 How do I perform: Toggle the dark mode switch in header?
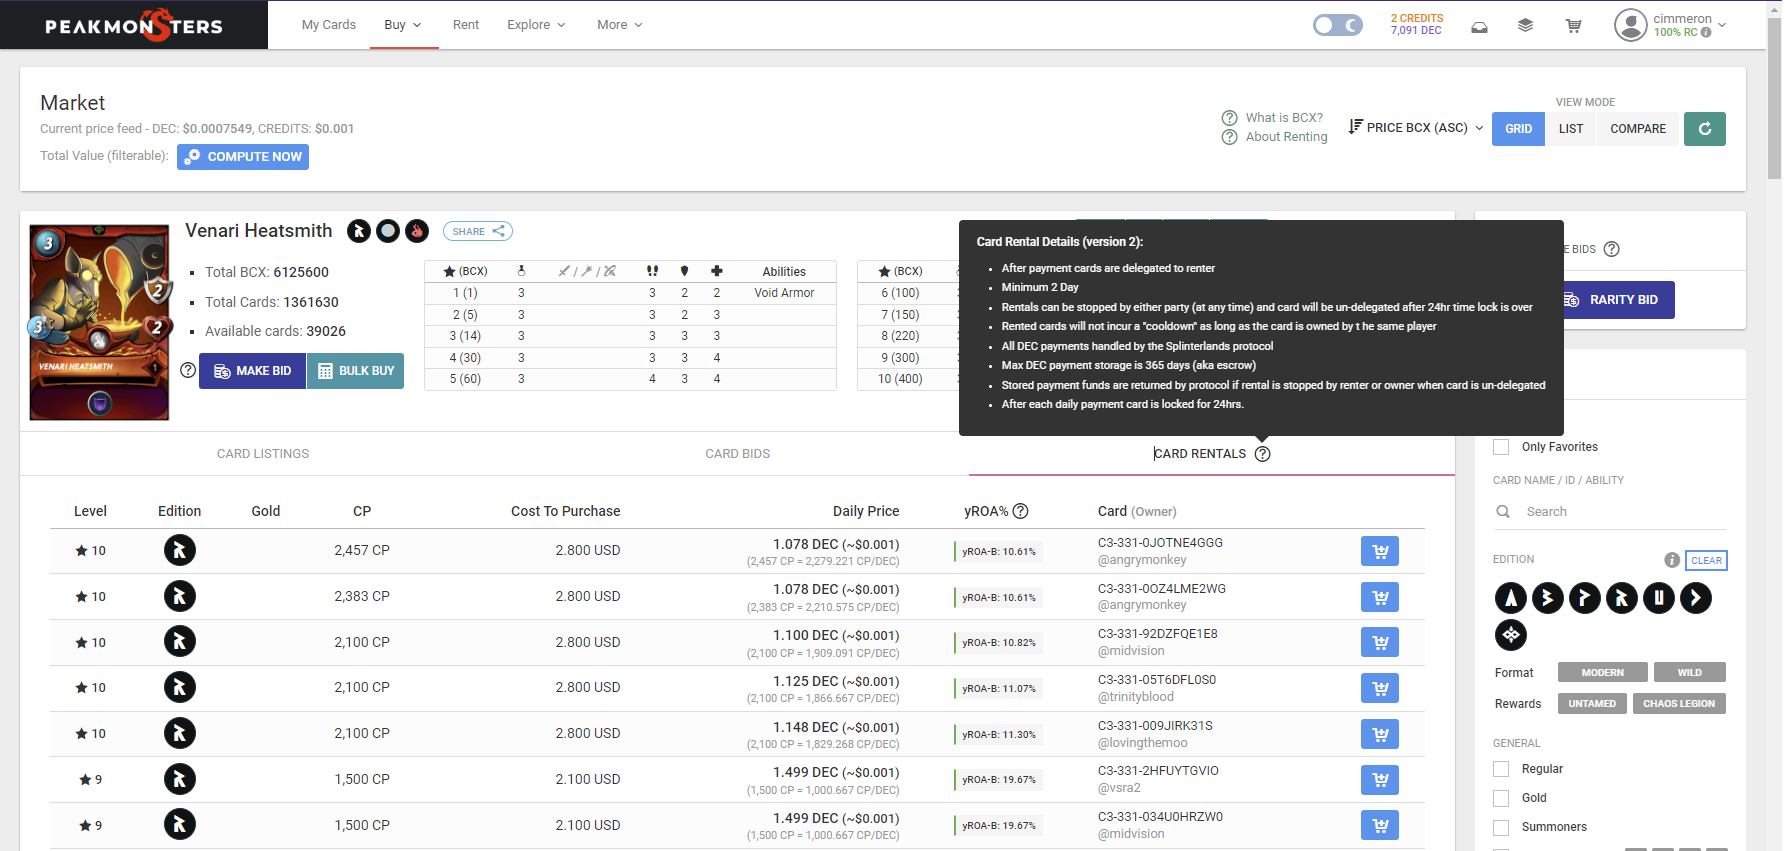1337,25
